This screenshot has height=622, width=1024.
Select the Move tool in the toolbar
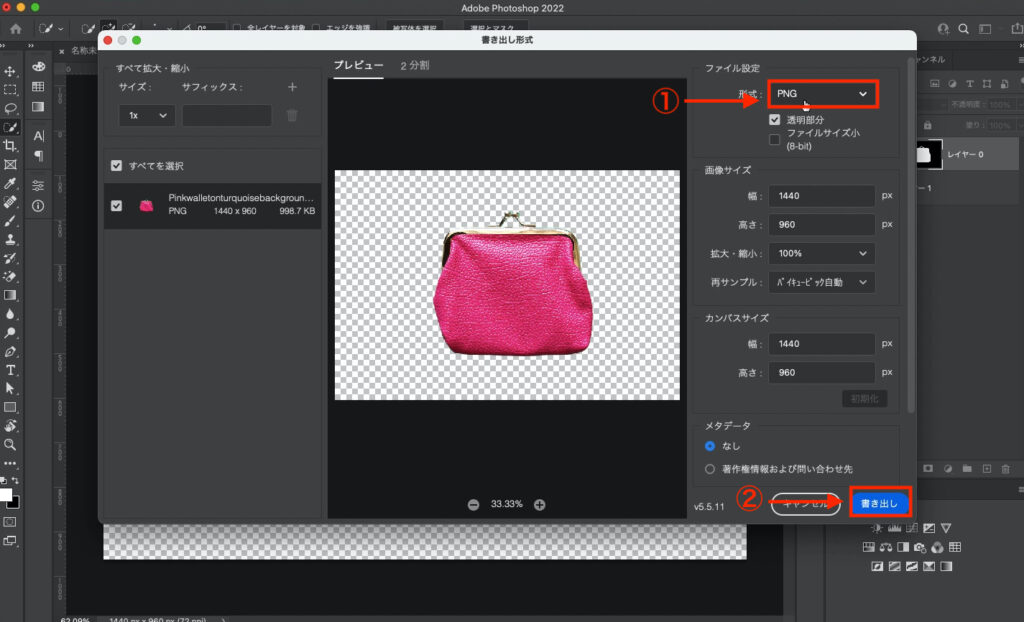pyautogui.click(x=12, y=70)
